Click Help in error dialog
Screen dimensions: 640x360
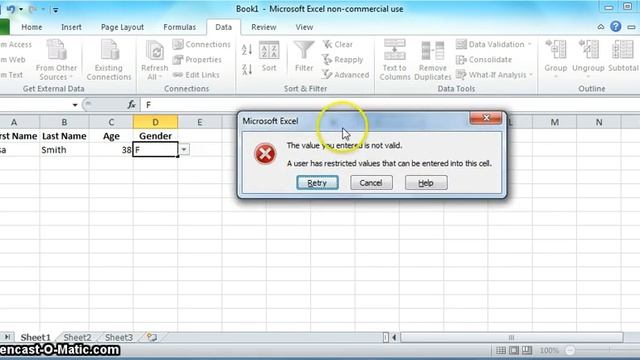click(x=426, y=183)
